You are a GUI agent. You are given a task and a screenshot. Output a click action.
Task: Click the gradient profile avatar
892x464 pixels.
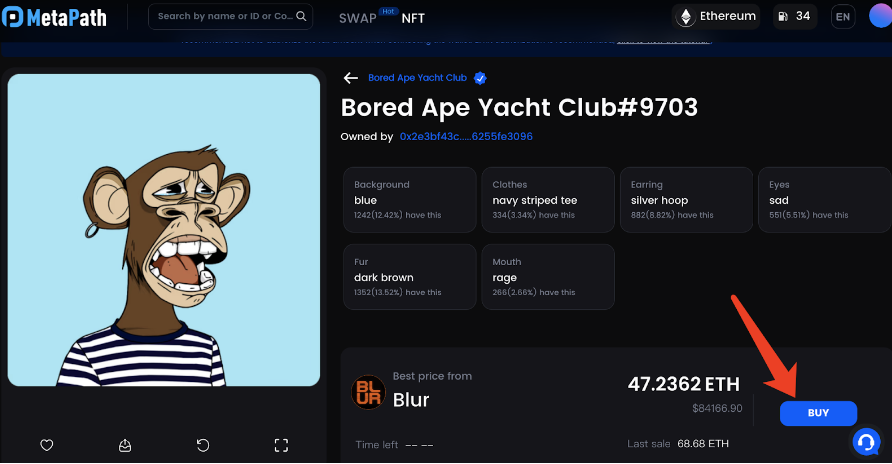pyautogui.click(x=880, y=17)
